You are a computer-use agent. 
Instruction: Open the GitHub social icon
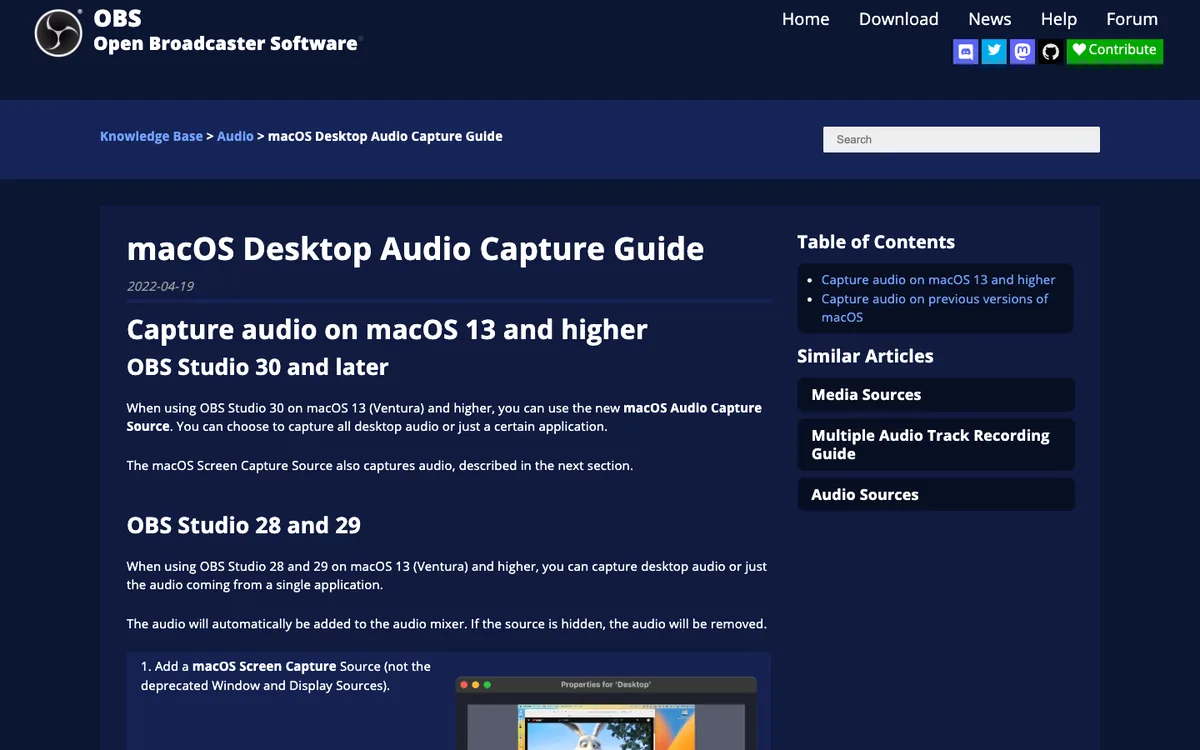(1050, 51)
